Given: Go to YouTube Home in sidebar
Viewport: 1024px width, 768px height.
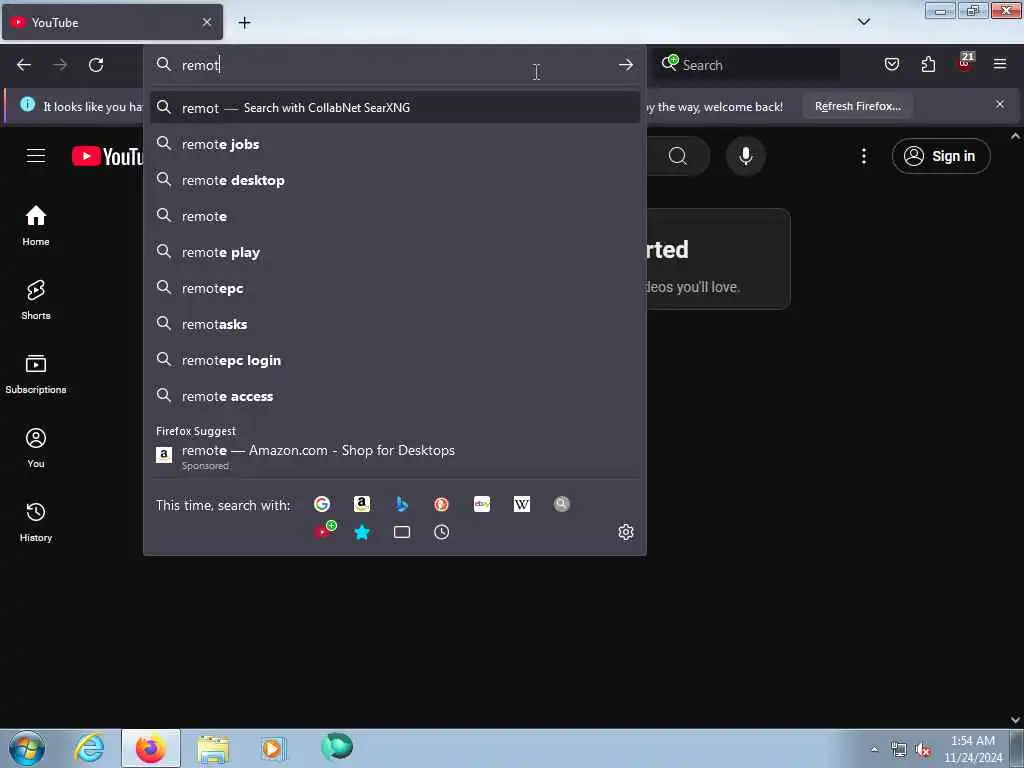Looking at the screenshot, I should (36, 225).
